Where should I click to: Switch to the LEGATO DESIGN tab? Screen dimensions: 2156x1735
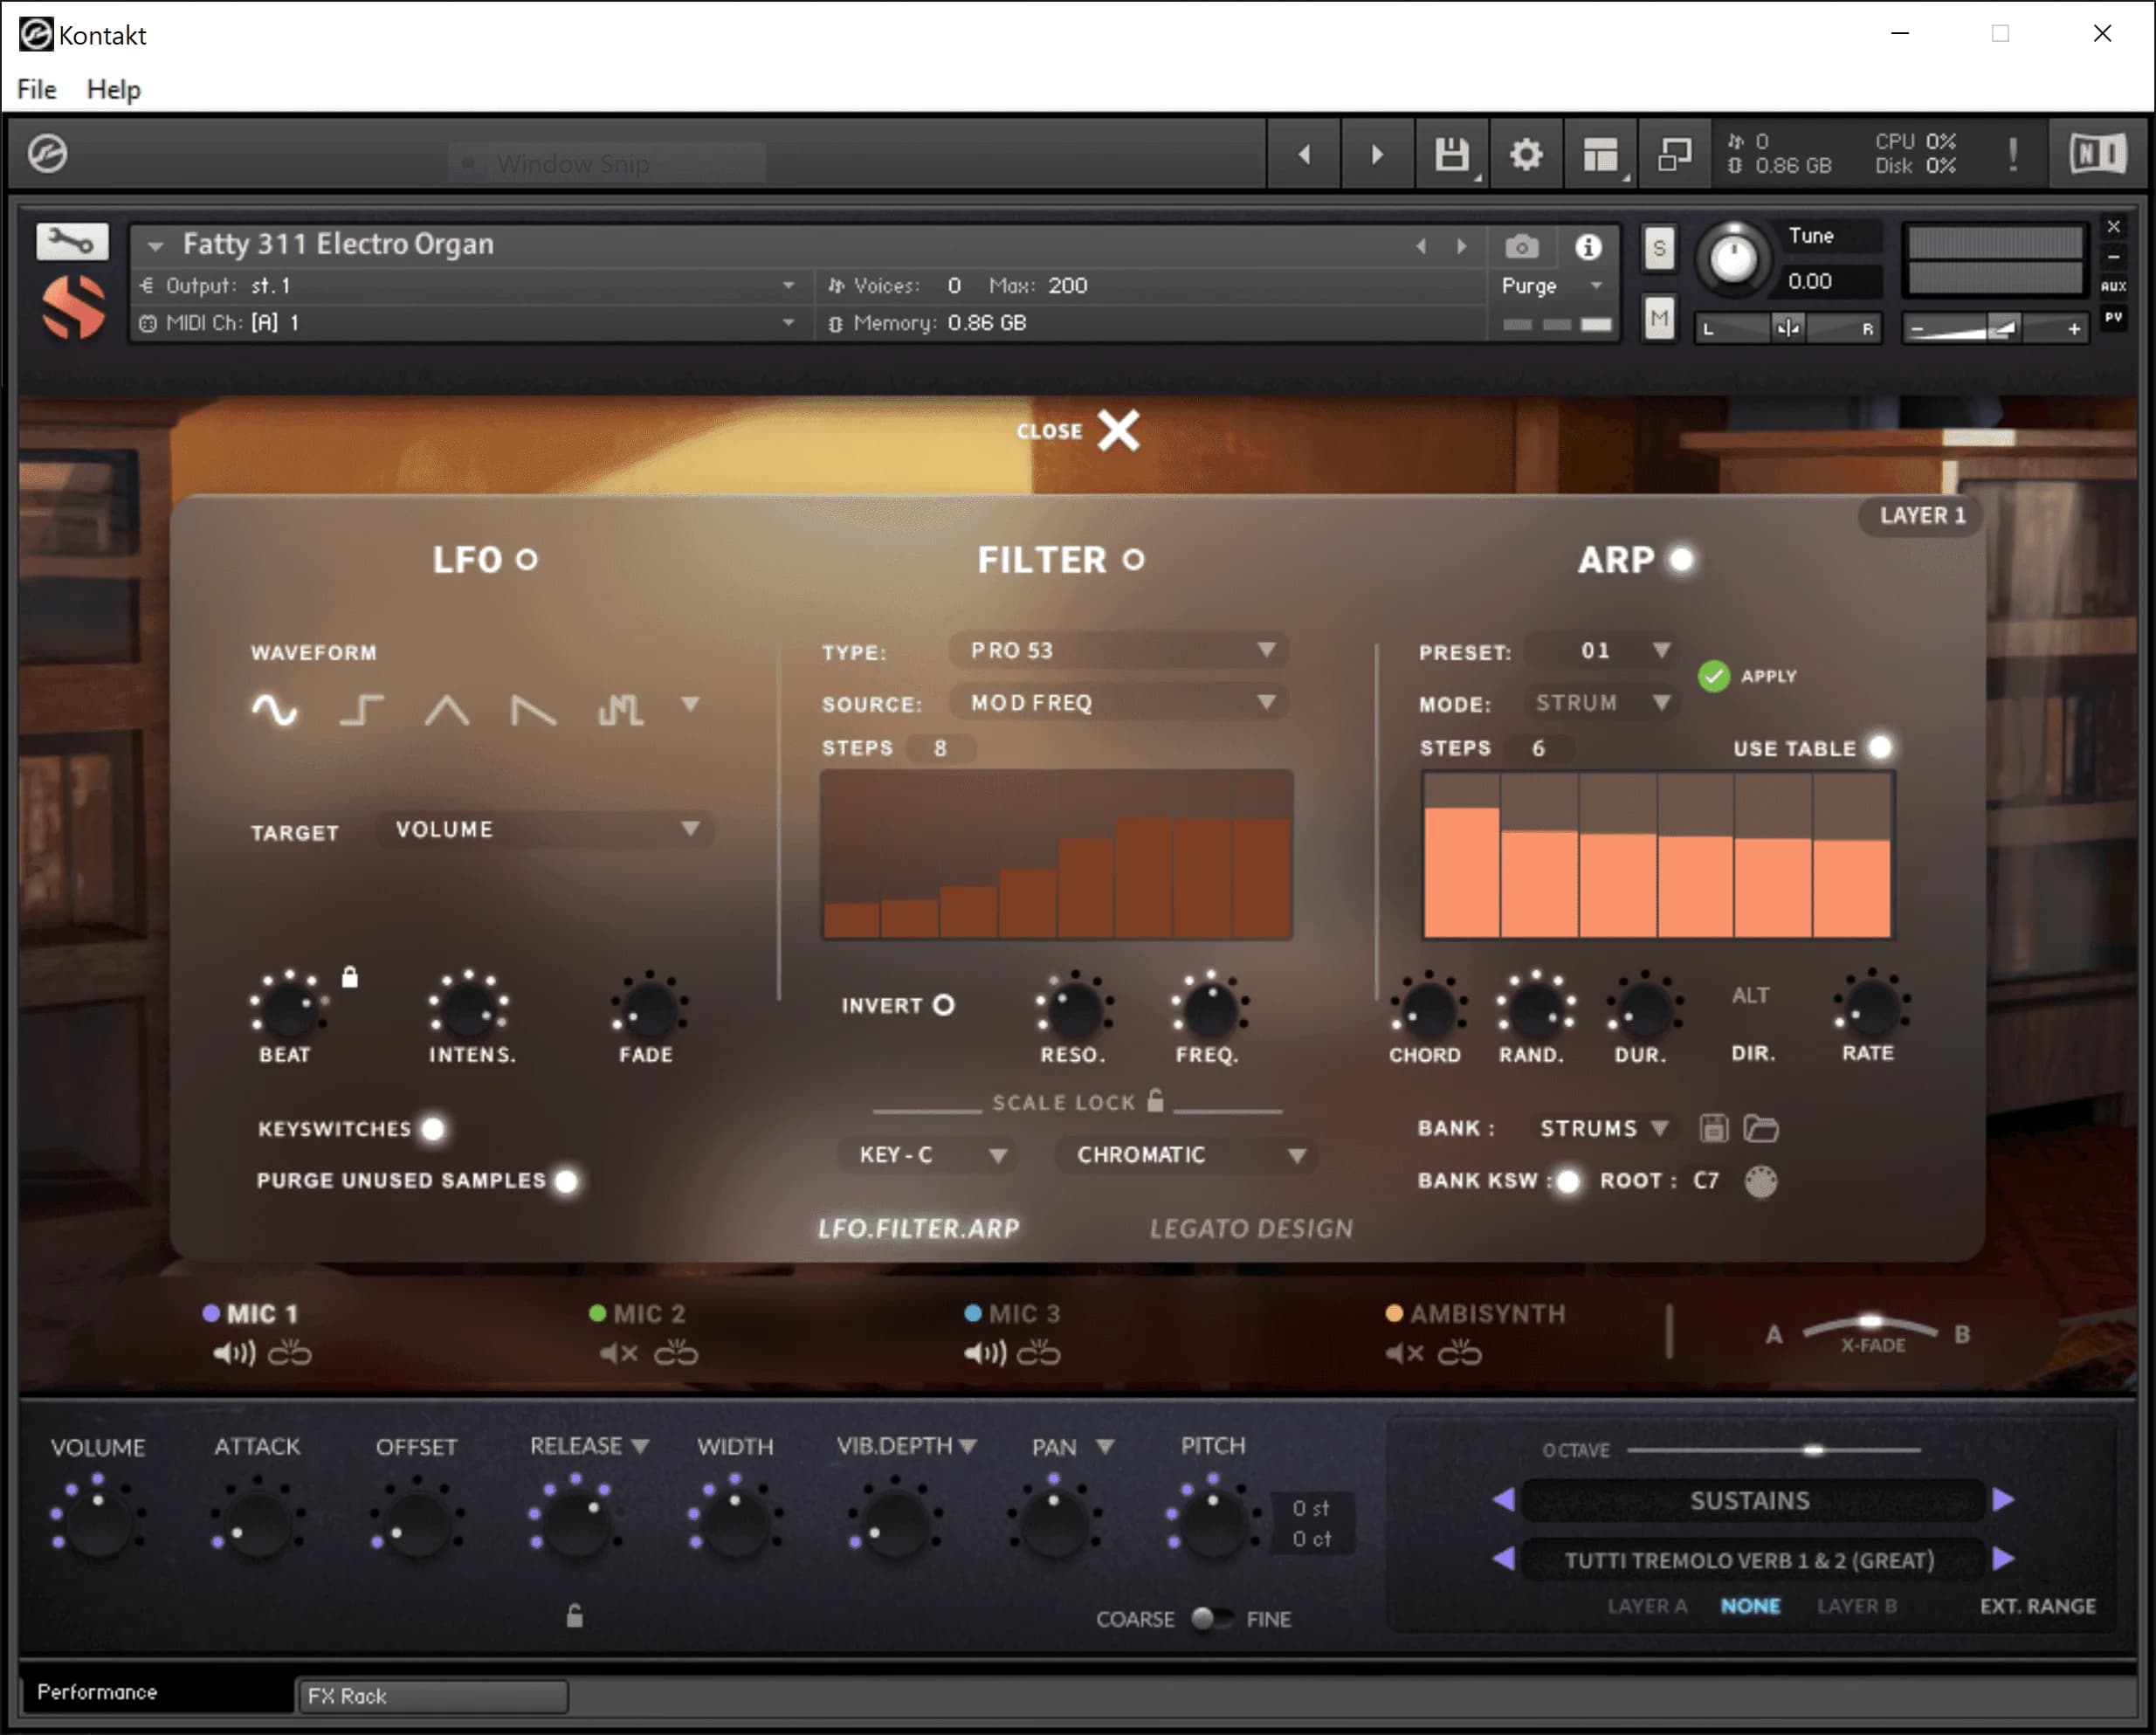click(1250, 1228)
